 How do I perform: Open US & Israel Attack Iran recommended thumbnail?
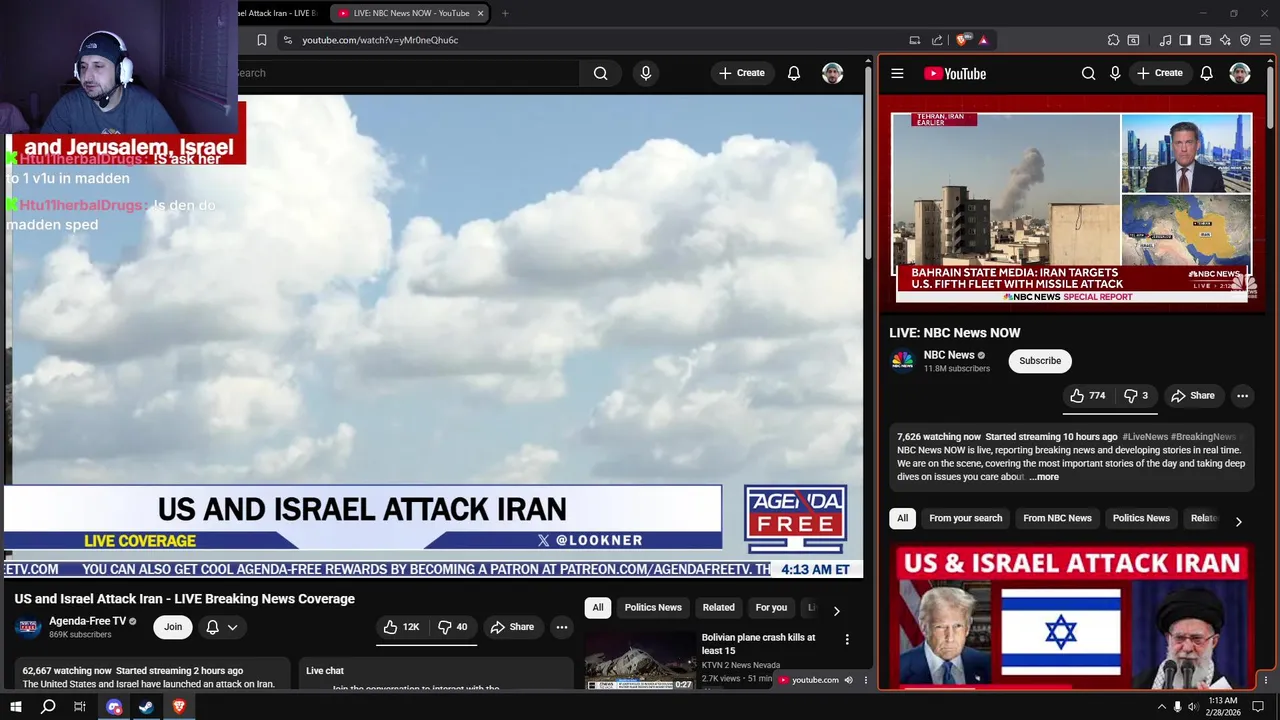point(1073,617)
